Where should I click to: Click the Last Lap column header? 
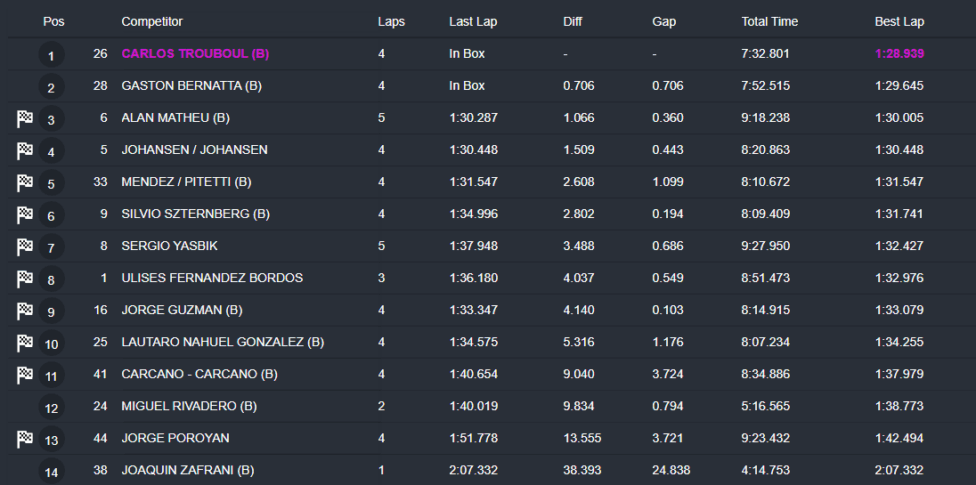(472, 21)
